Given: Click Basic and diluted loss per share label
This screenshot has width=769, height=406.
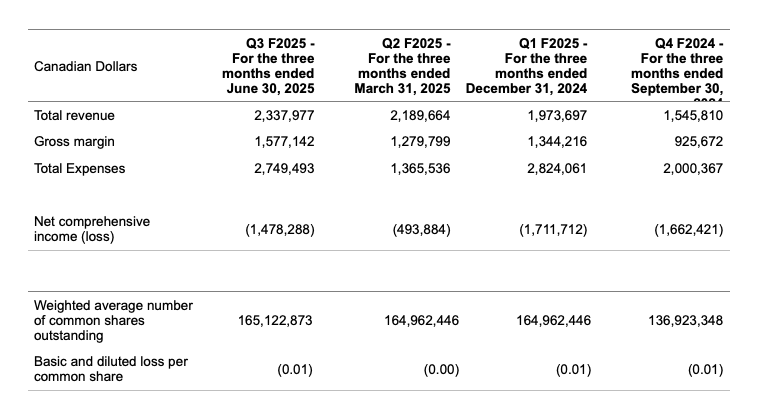Looking at the screenshot, I should [x=99, y=369].
